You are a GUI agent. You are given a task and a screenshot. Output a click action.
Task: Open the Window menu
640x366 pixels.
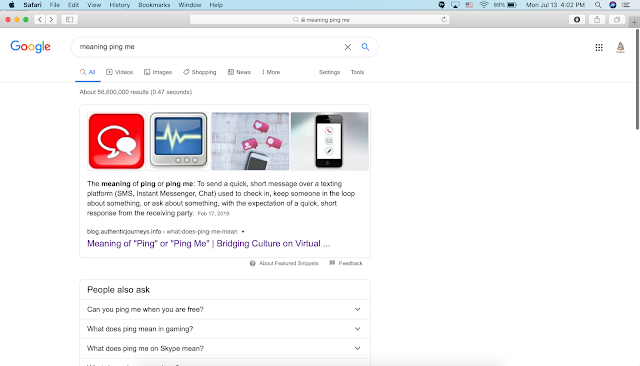[190, 5]
